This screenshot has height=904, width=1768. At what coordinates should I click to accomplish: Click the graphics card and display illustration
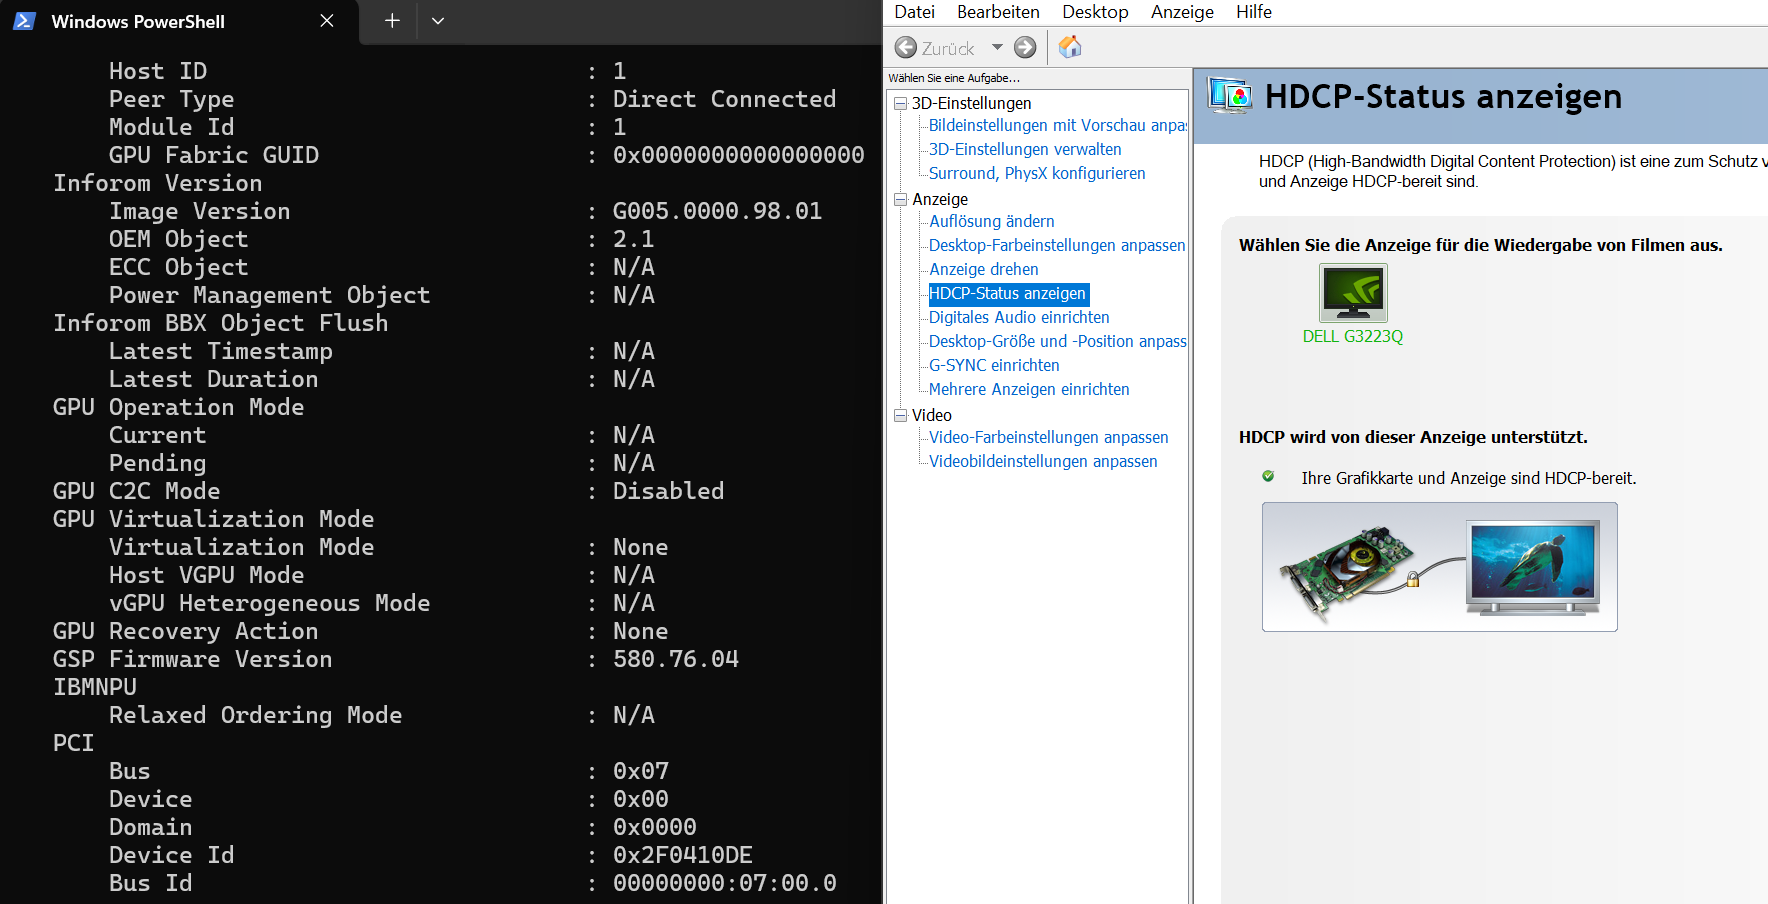click(x=1439, y=567)
